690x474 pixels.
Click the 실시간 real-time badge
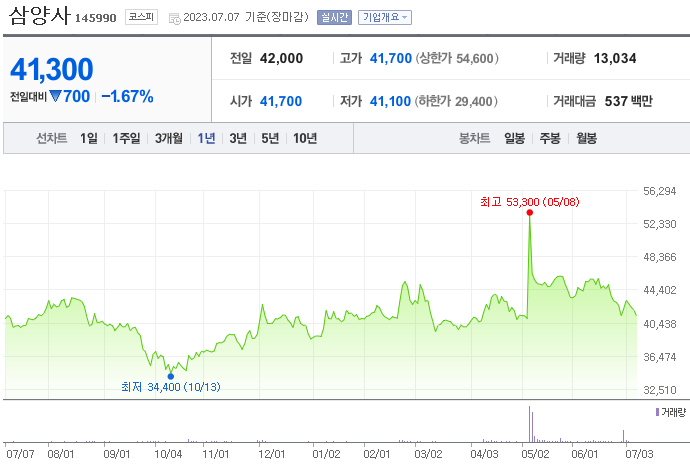tap(334, 18)
